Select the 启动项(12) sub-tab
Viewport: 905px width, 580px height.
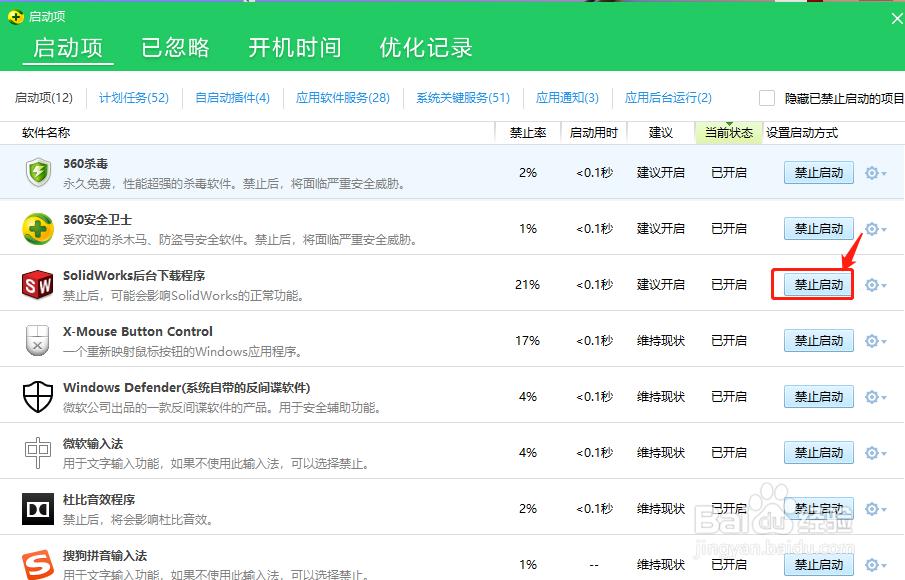pos(44,98)
